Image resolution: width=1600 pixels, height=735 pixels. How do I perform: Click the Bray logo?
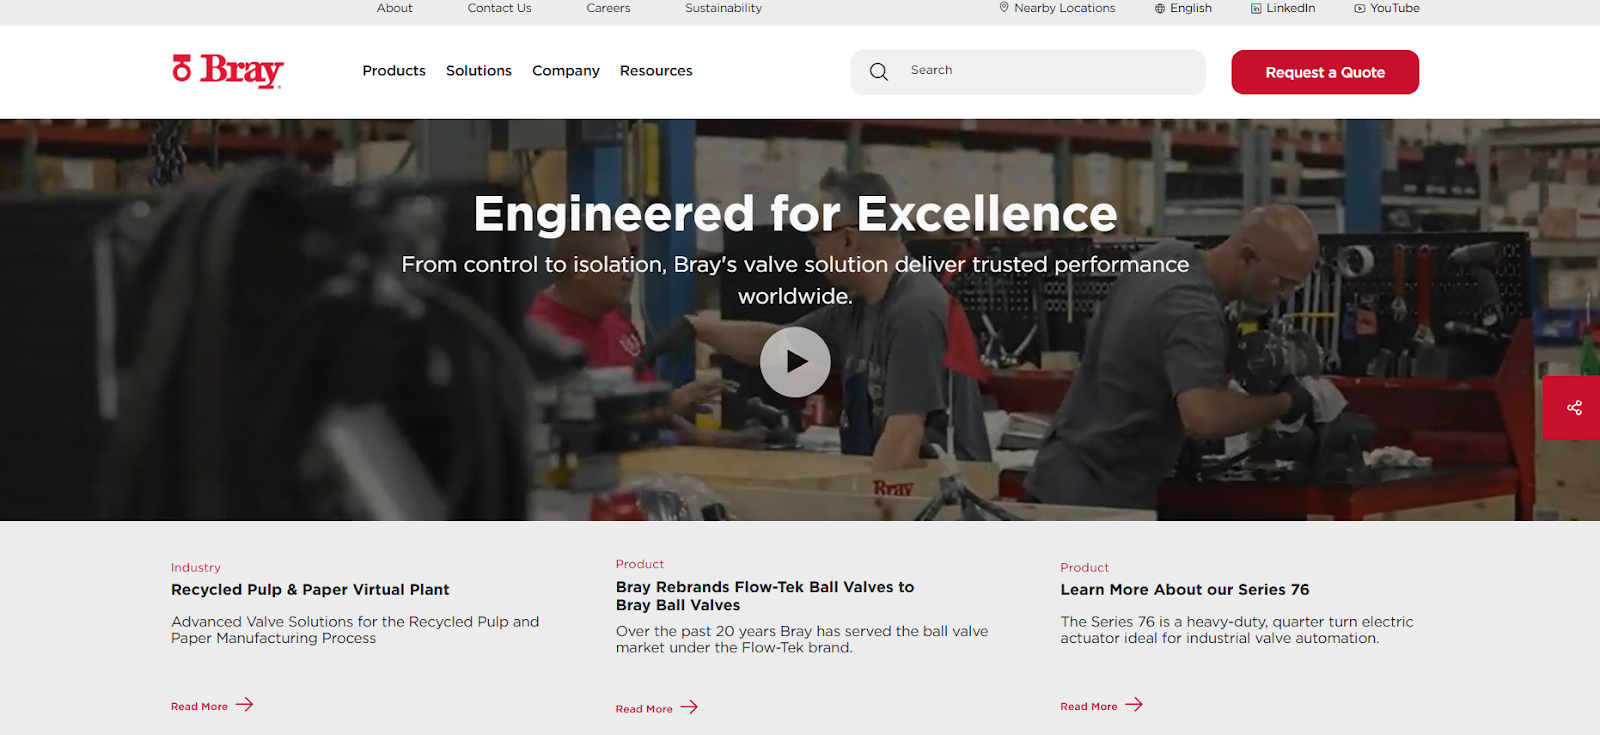tap(228, 70)
